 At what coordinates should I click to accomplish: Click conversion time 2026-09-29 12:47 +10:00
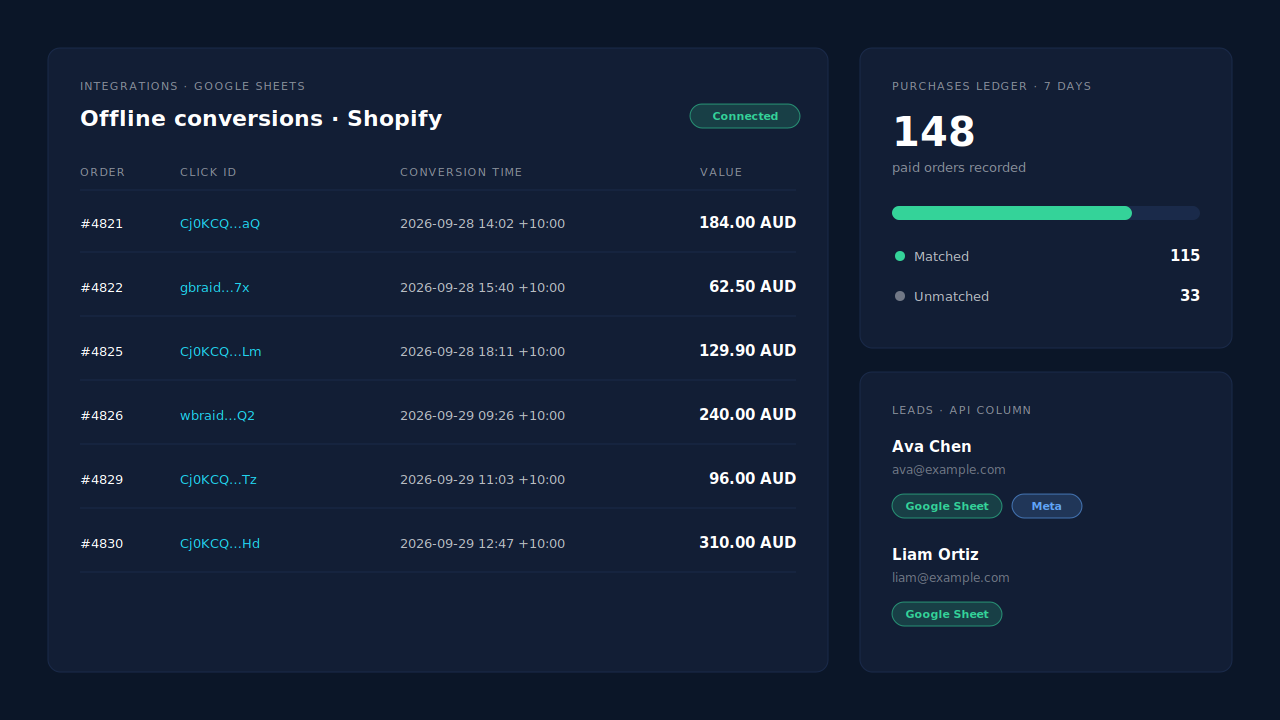pos(482,544)
